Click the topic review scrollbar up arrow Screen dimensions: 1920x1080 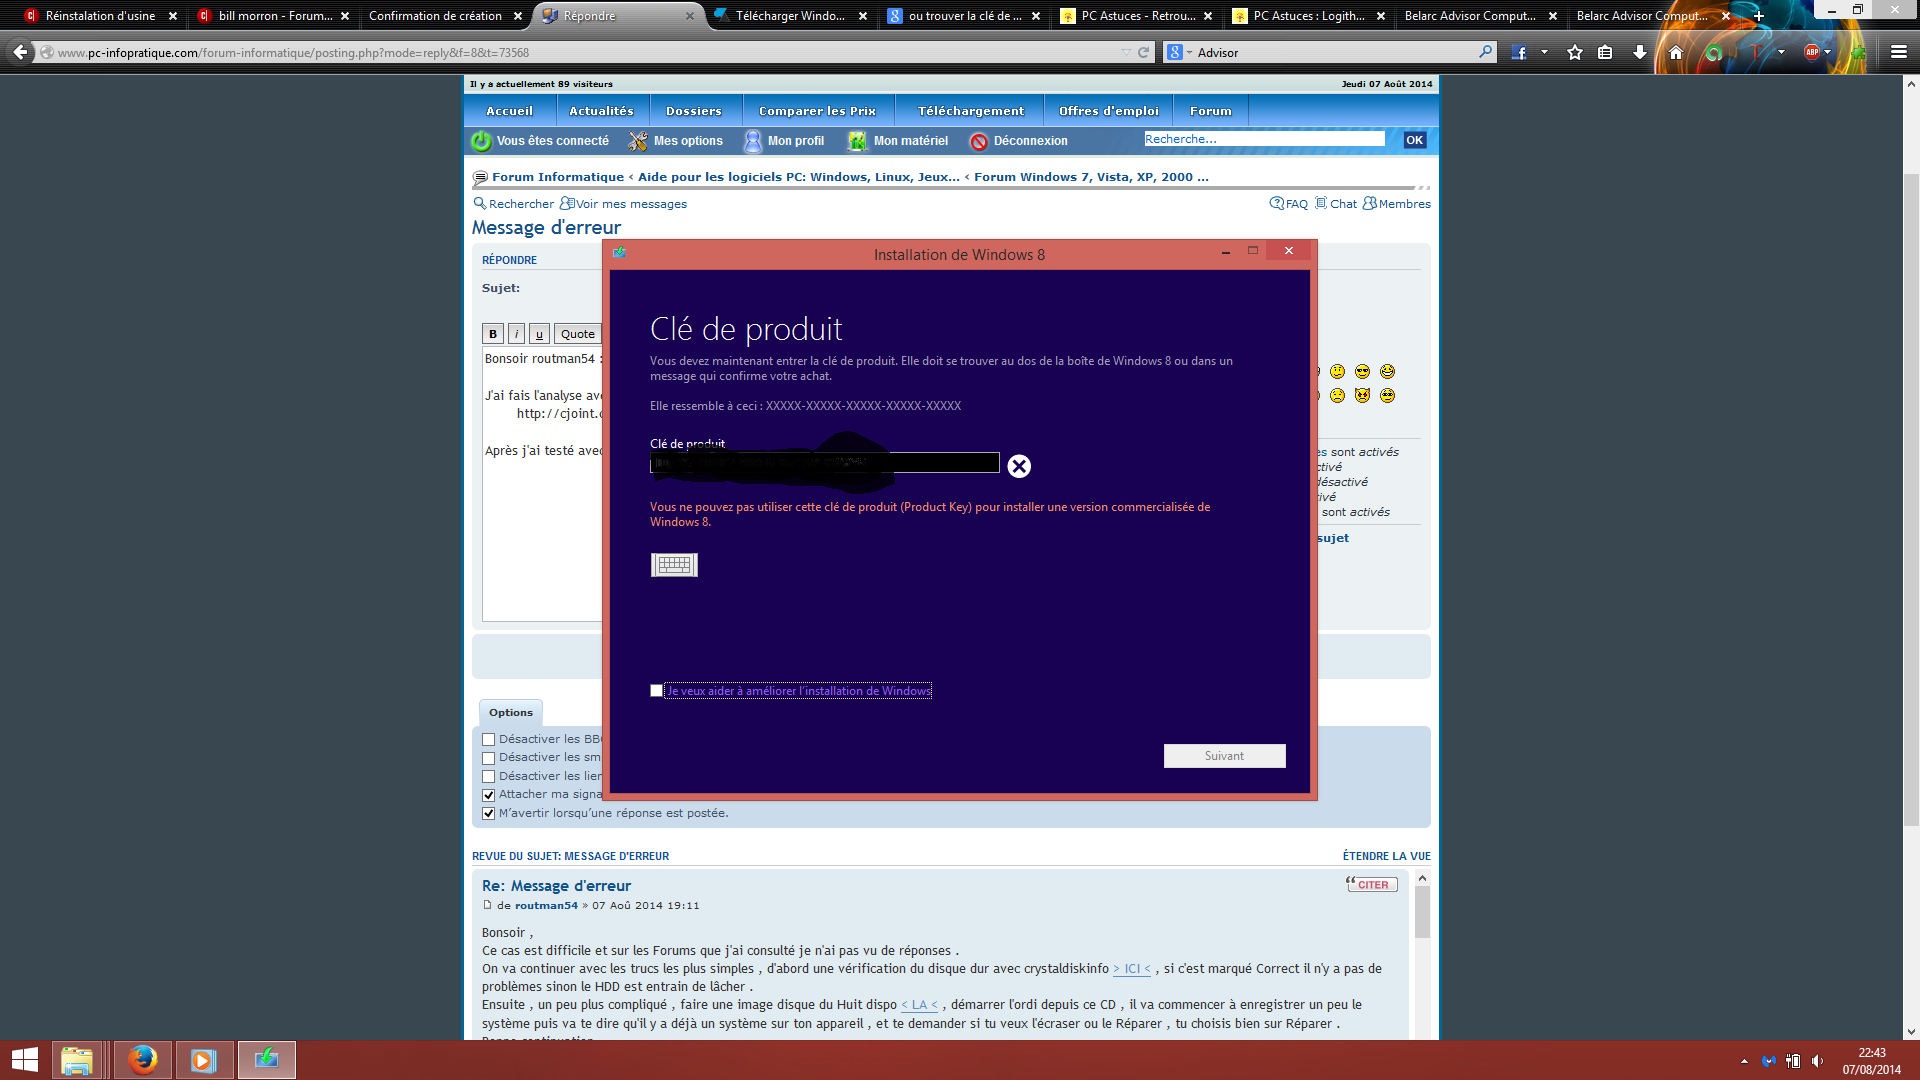point(1422,878)
